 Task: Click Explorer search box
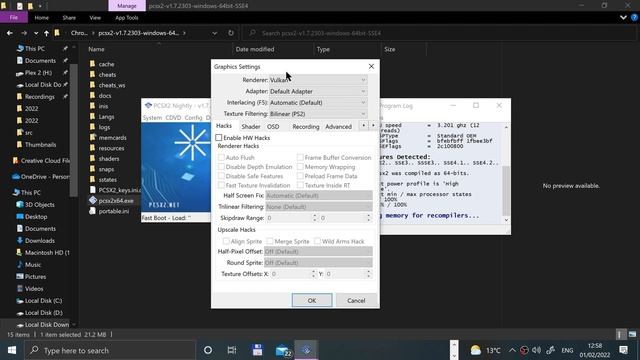(x=439, y=33)
